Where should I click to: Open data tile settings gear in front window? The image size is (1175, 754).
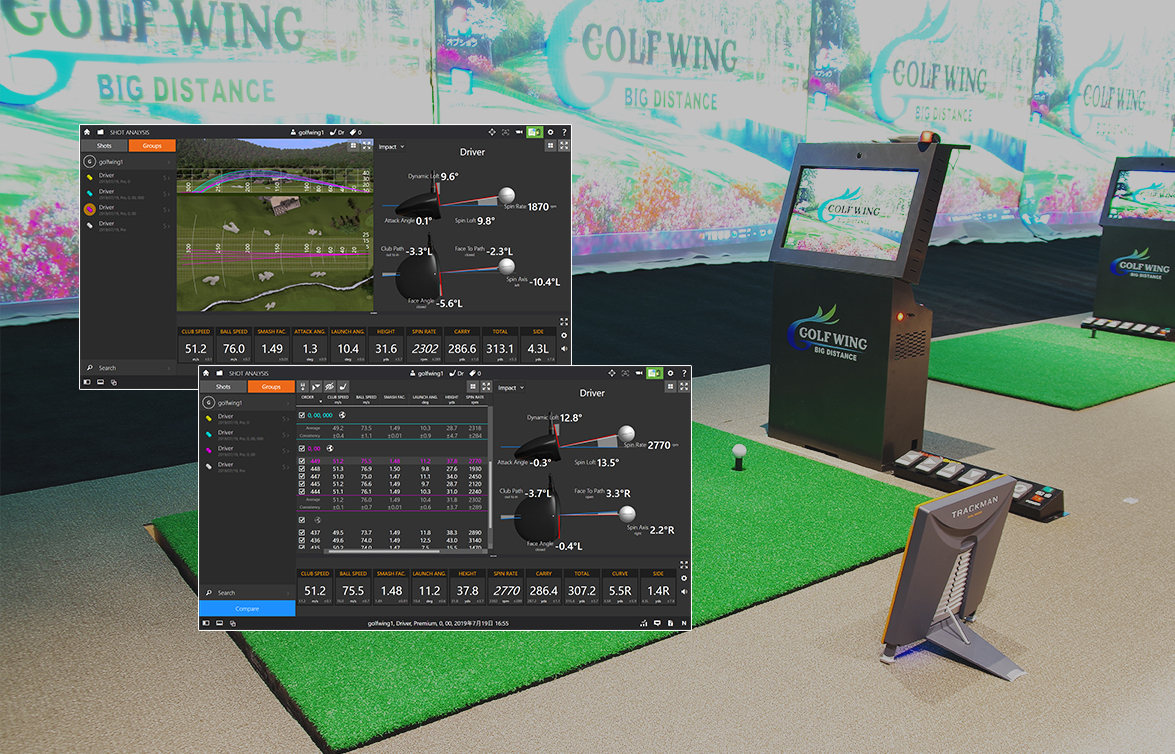tap(683, 578)
